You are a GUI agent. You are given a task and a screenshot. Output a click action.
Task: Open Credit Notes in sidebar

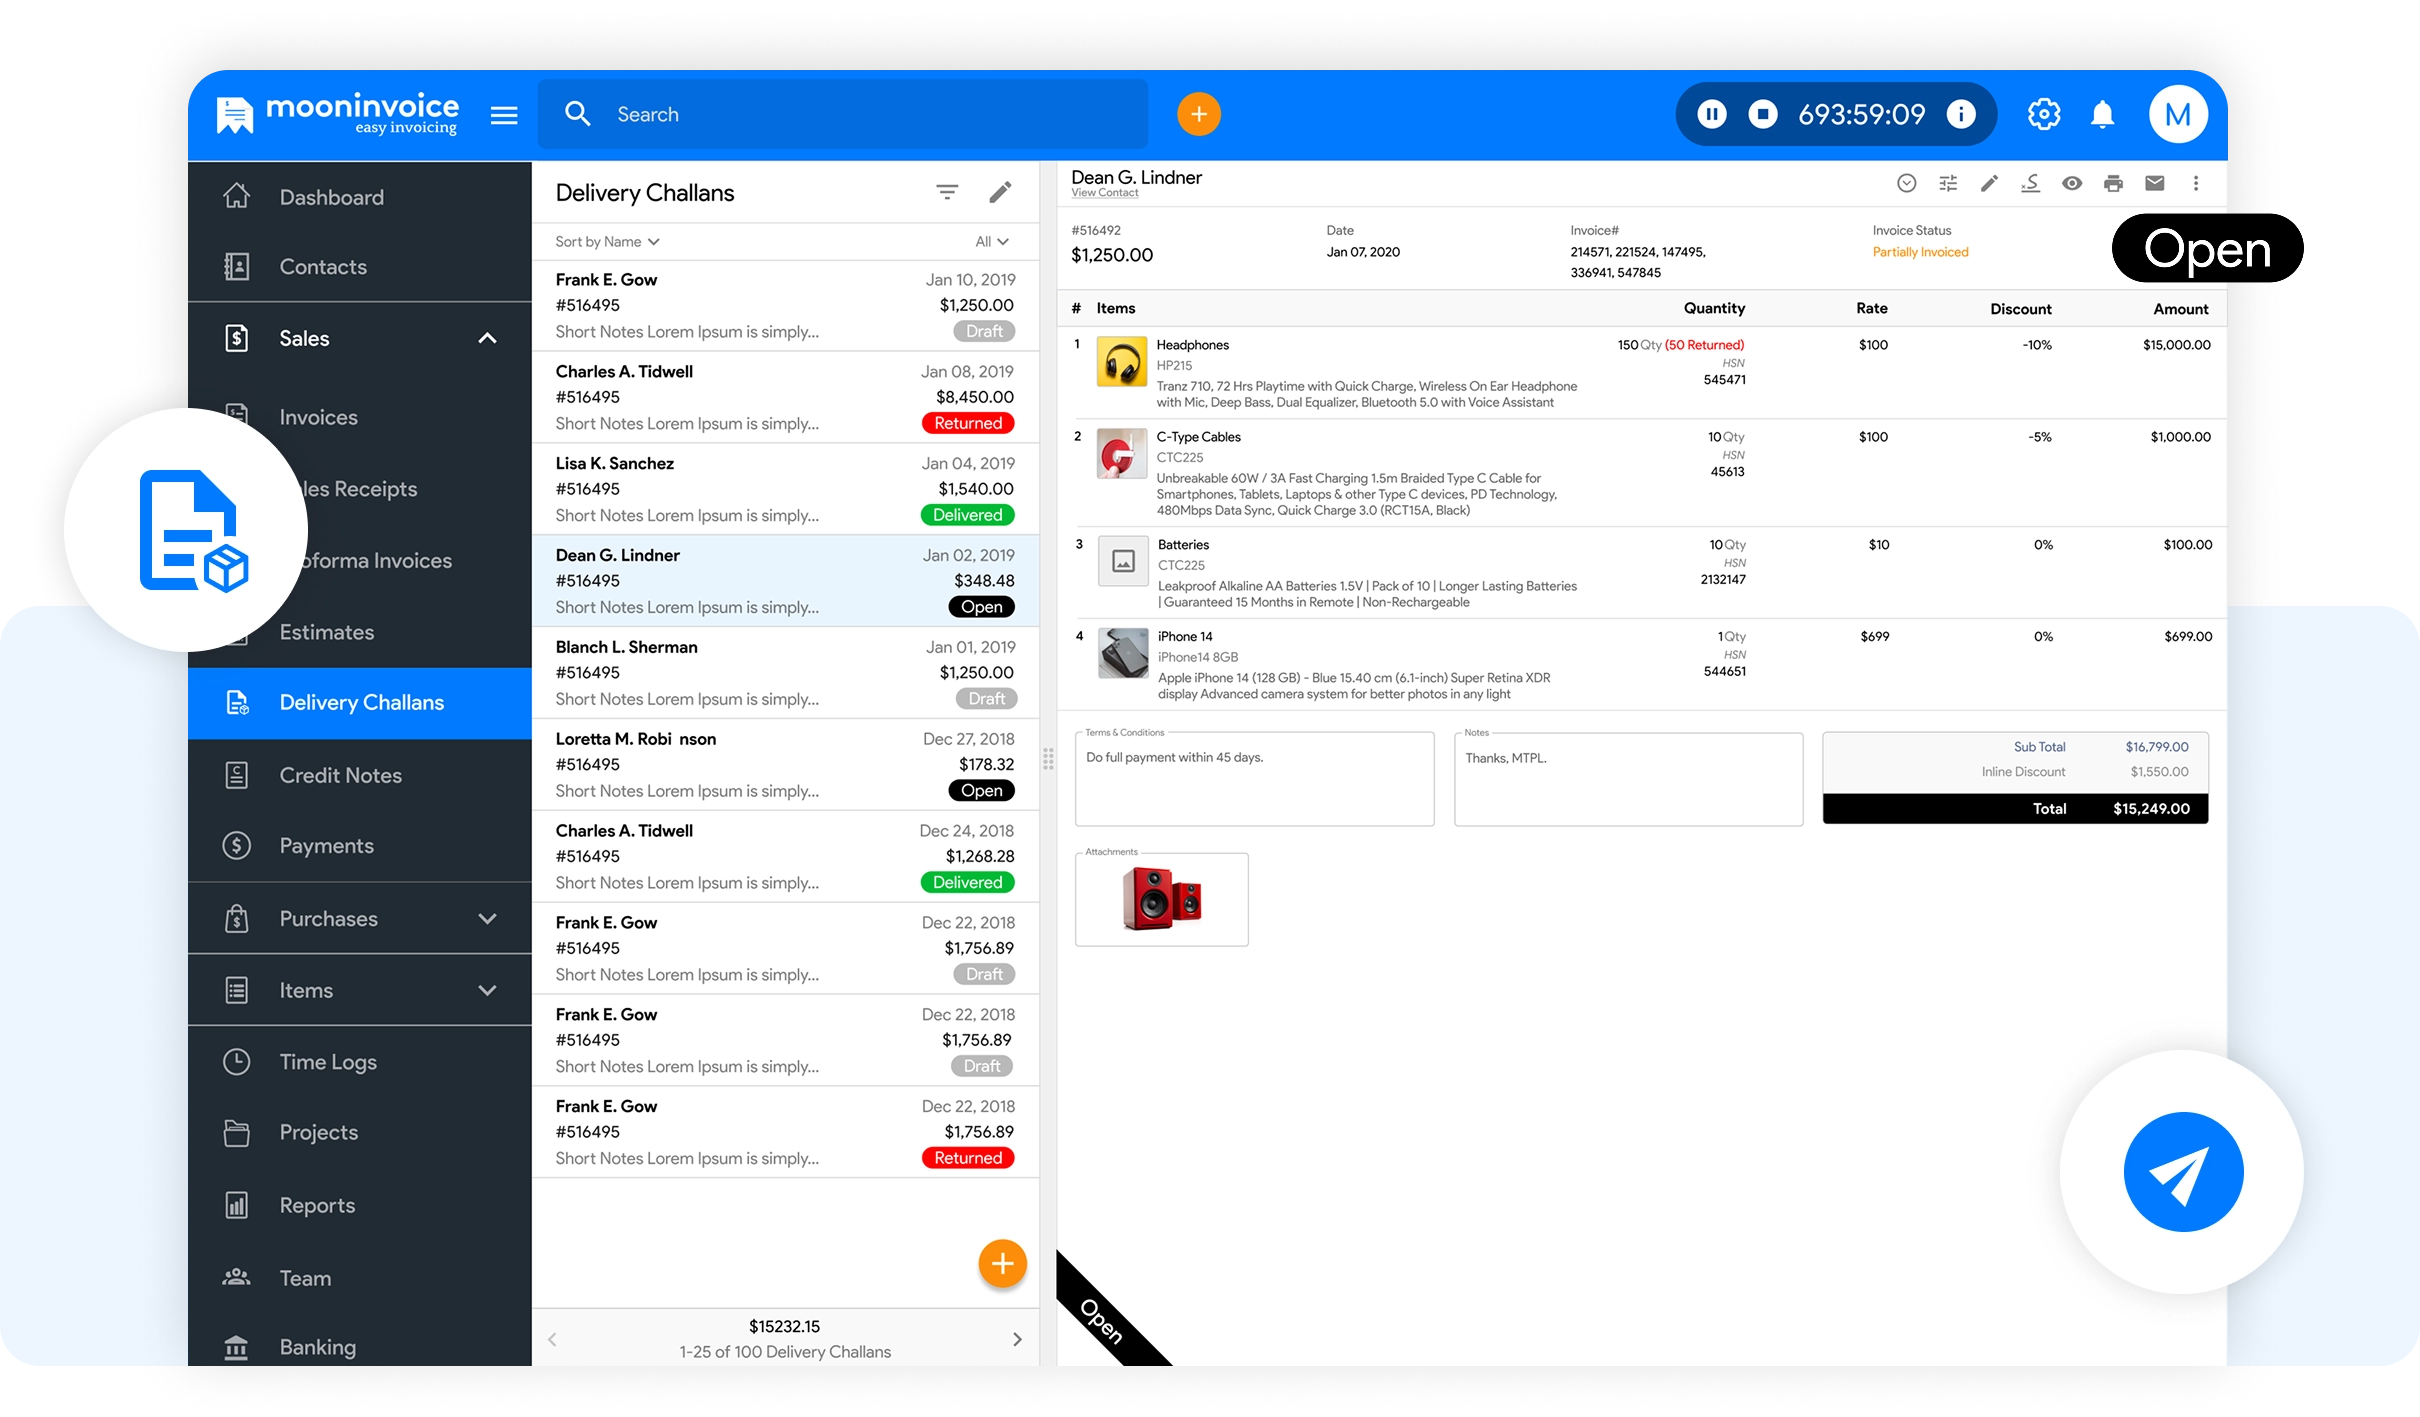[x=340, y=775]
